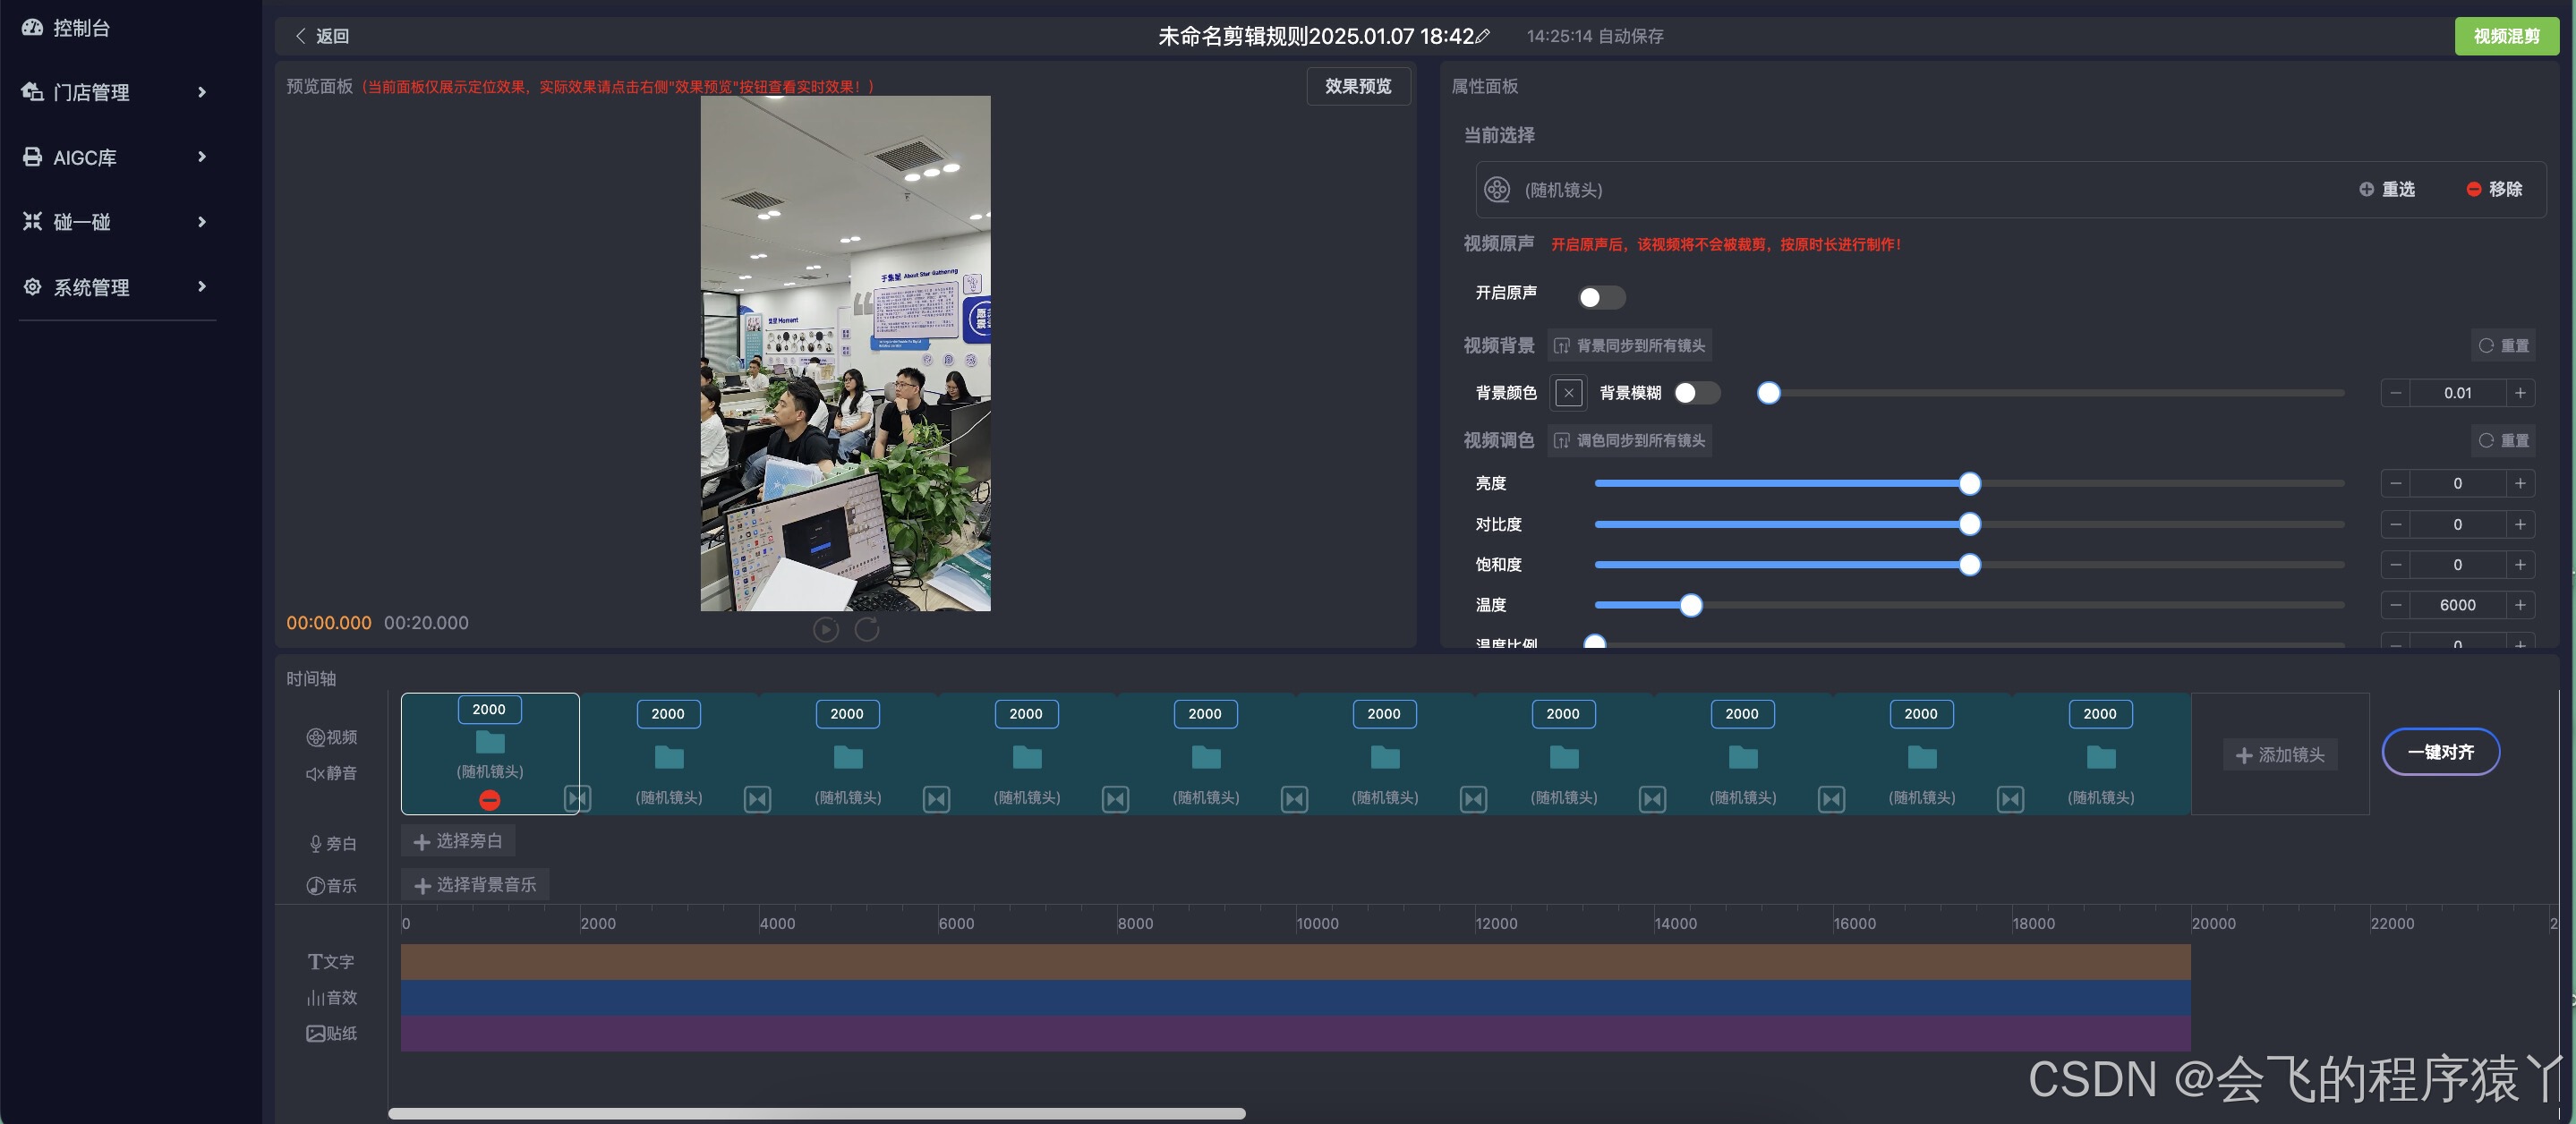Click the reset/replay circular arrow icon
This screenshot has width=2576, height=1124.
click(867, 629)
